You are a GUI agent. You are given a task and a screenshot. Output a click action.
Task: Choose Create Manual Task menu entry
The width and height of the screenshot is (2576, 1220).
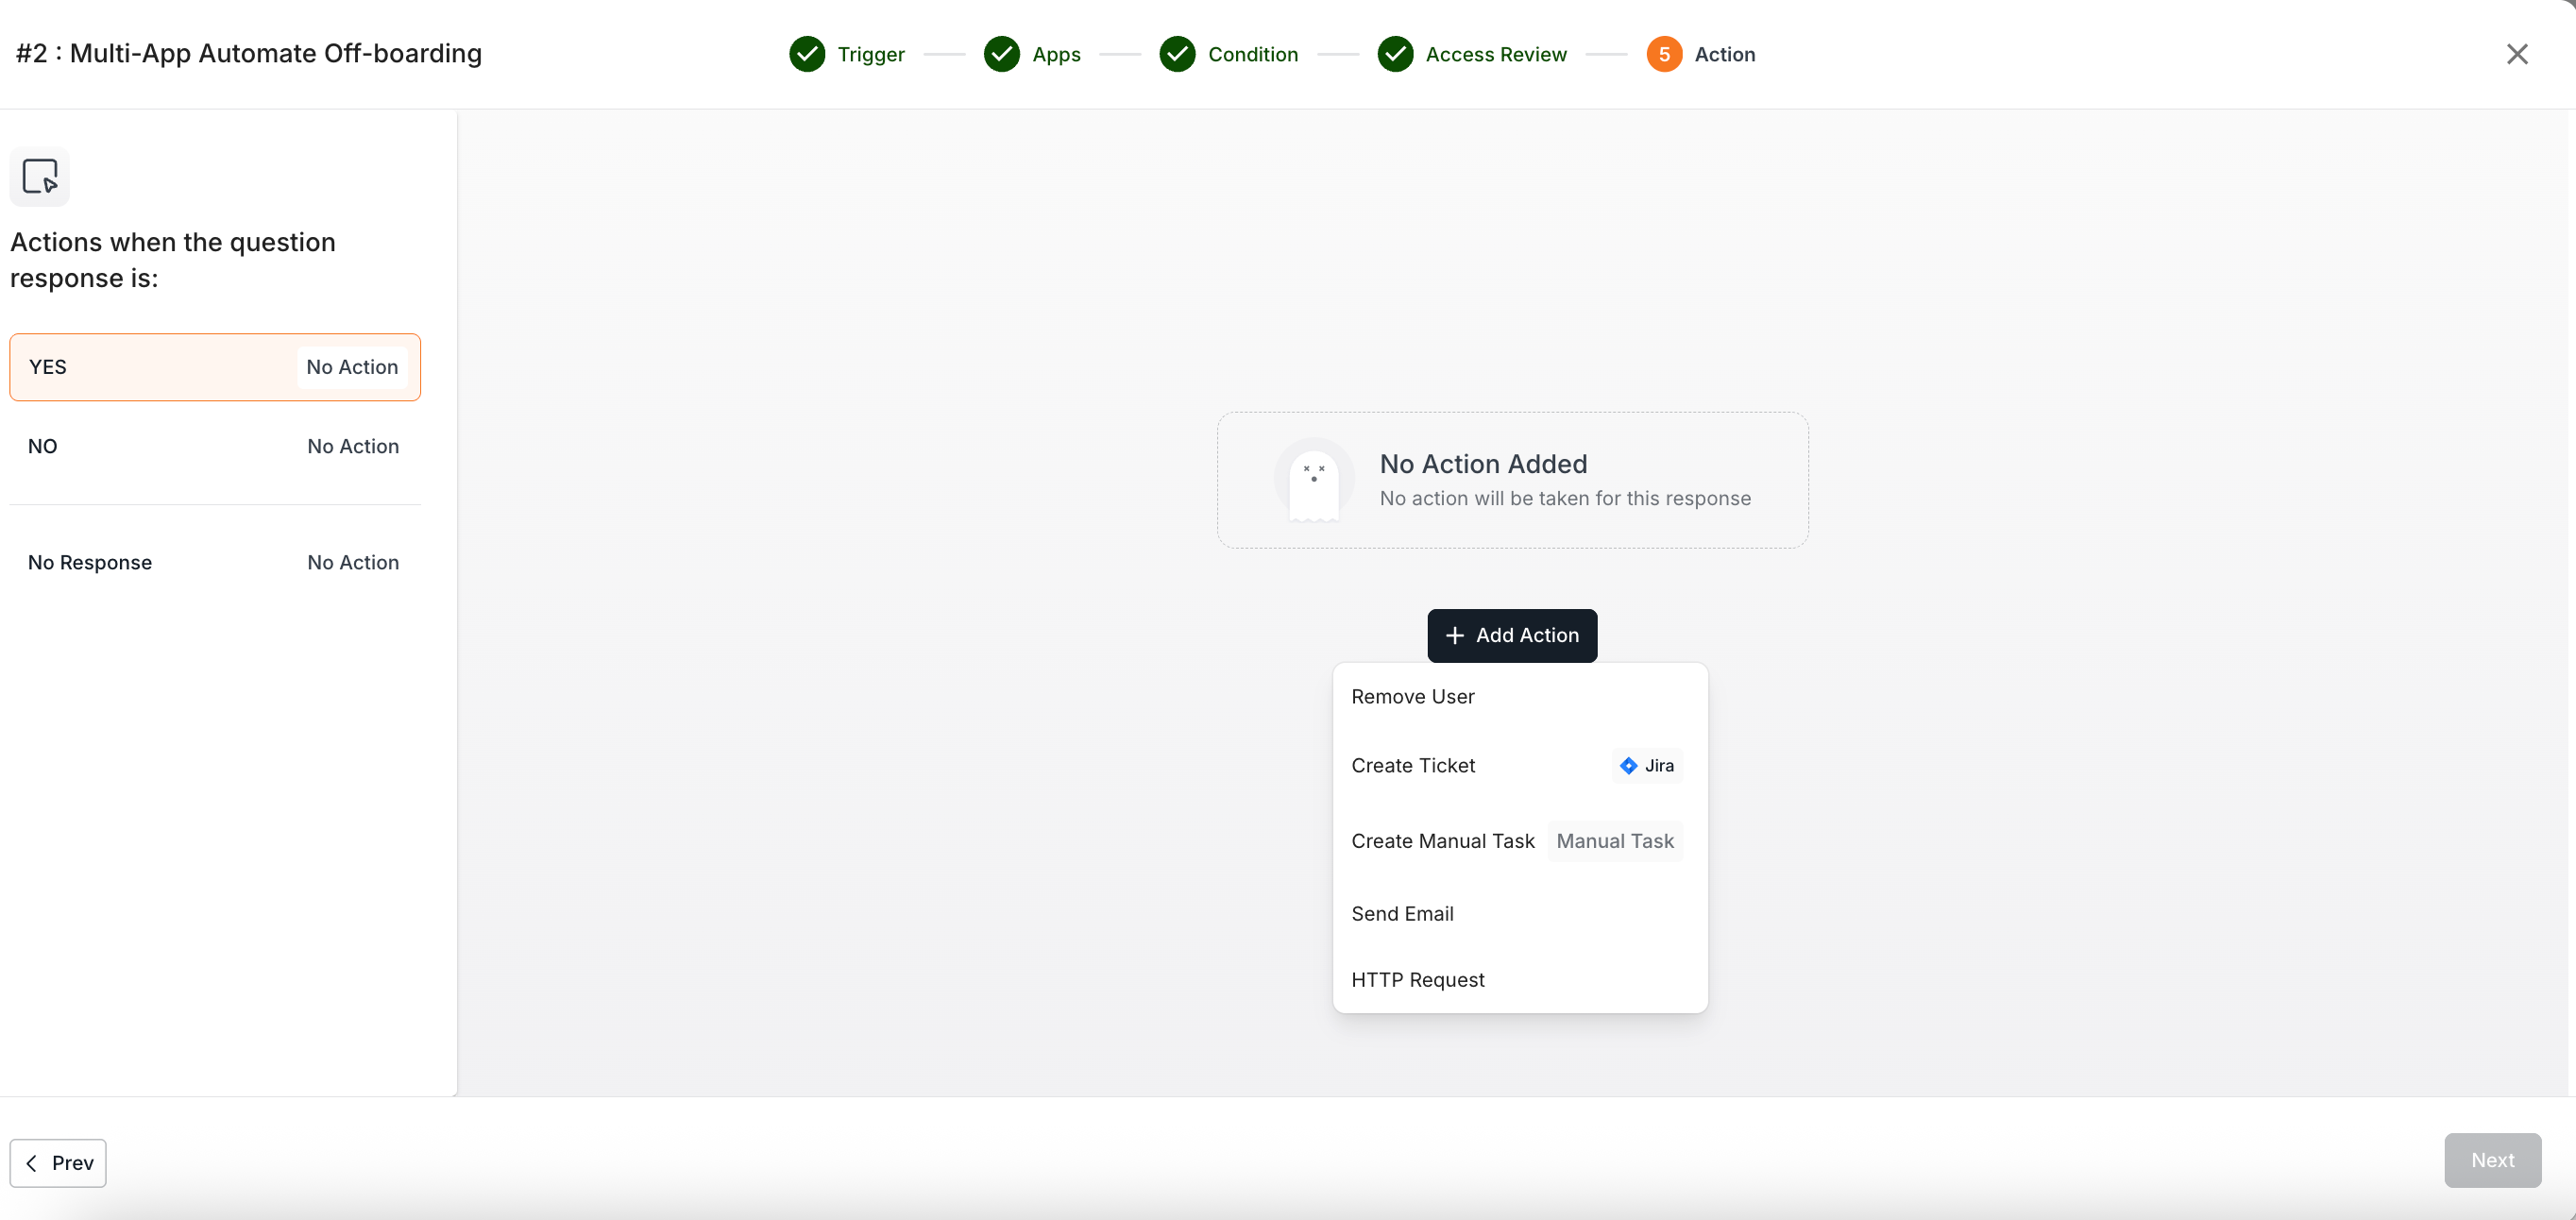click(1442, 841)
